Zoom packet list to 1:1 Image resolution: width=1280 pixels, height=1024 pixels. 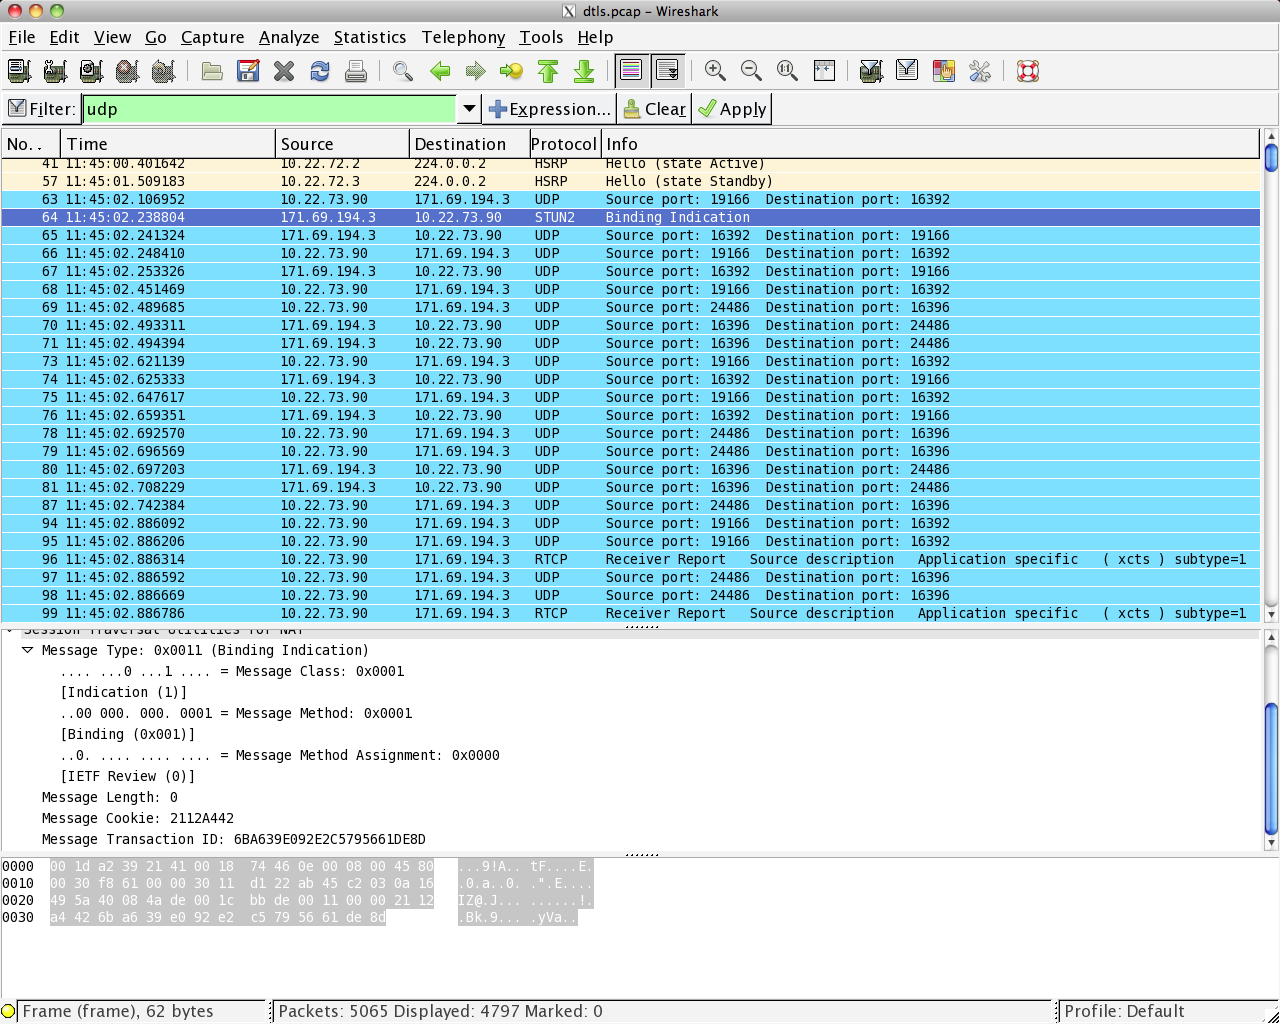tap(787, 71)
